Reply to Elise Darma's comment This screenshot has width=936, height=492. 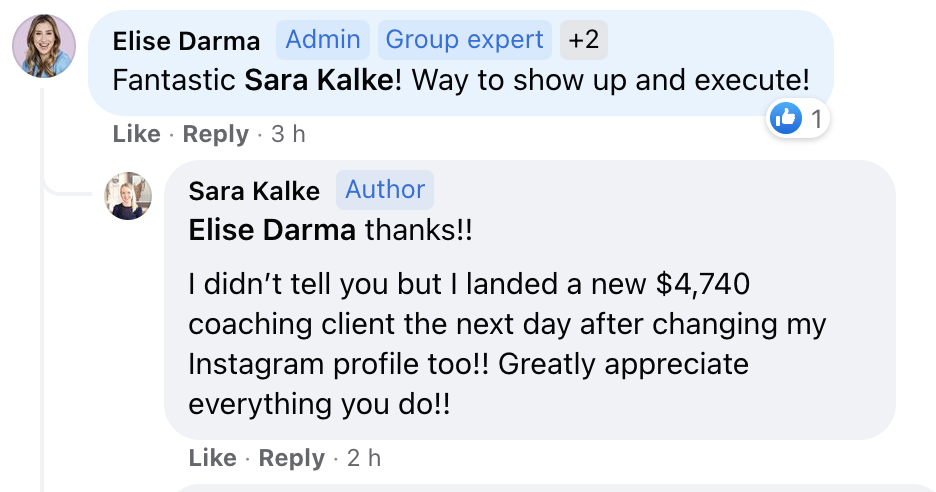[x=216, y=134]
